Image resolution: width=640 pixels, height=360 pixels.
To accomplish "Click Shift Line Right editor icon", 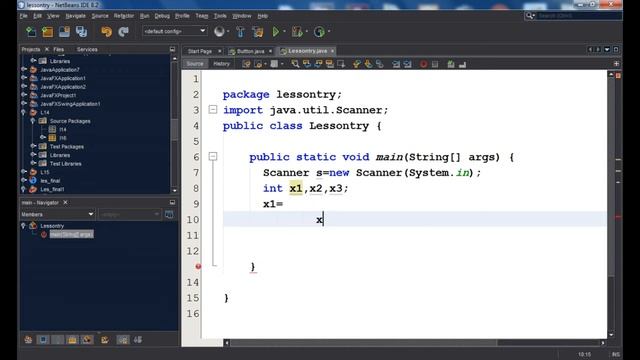I will click(x=407, y=64).
